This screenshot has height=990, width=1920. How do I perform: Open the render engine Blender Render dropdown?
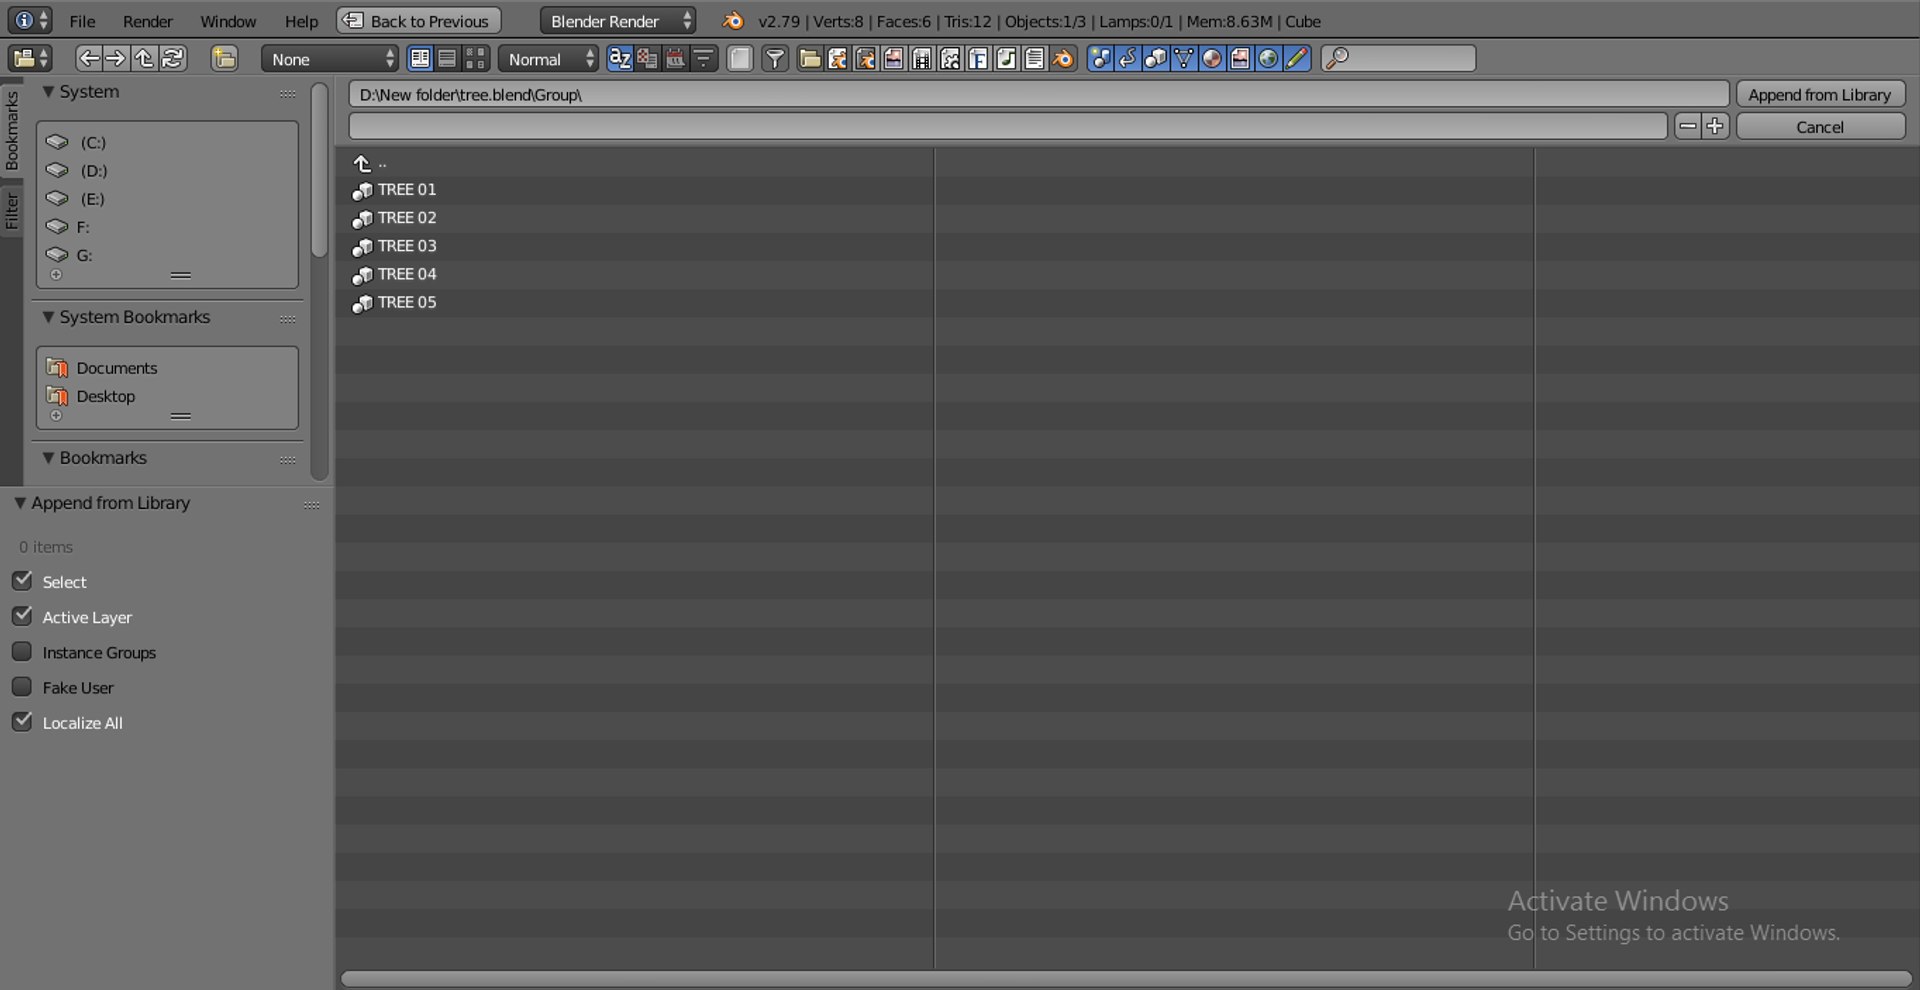point(618,21)
